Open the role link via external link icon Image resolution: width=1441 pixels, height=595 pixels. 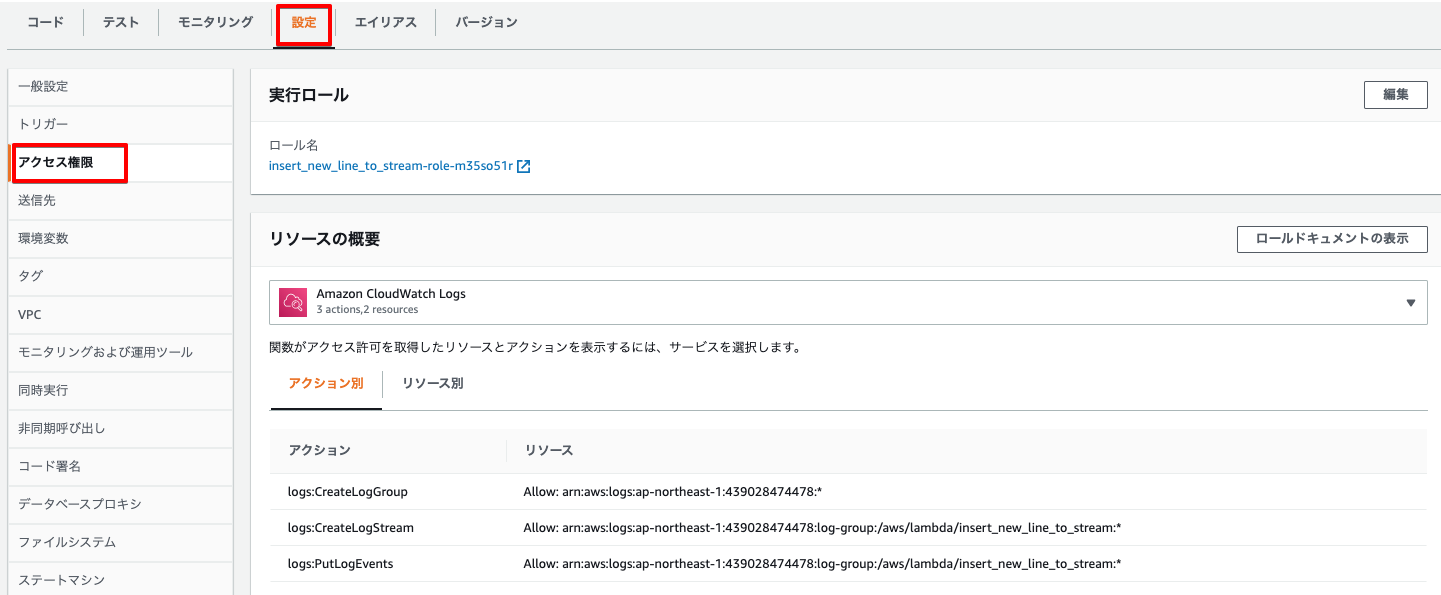point(524,167)
